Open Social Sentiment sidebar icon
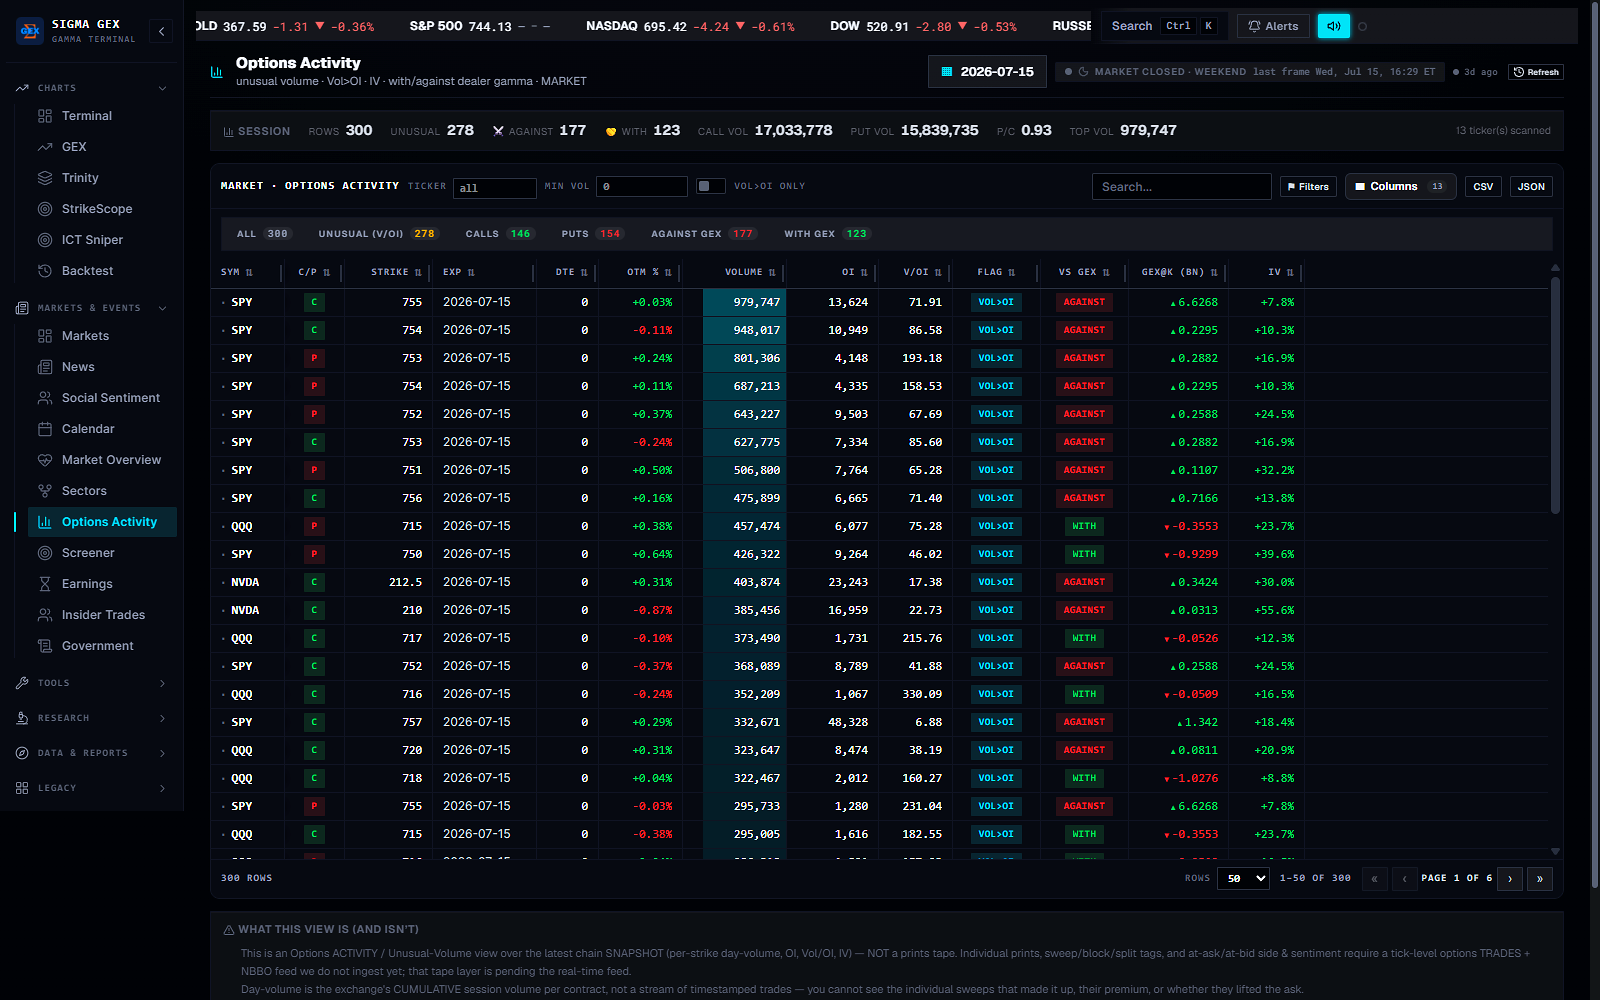1600x1000 pixels. pyautogui.click(x=45, y=398)
